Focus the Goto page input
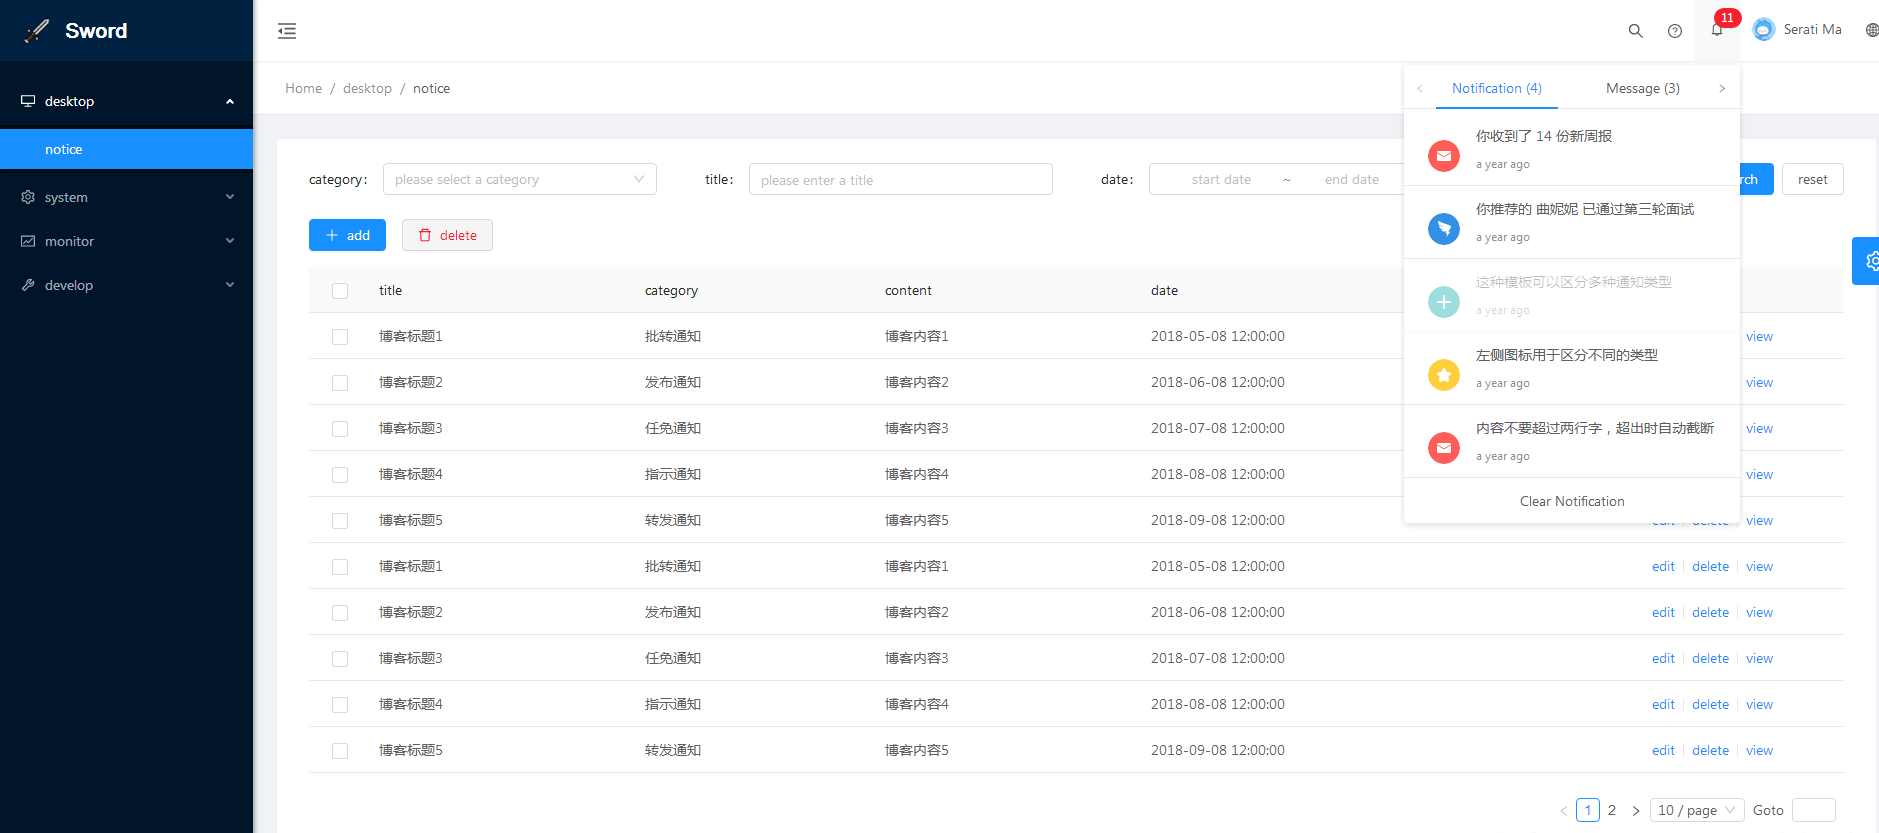This screenshot has height=833, width=1879. point(1814,810)
